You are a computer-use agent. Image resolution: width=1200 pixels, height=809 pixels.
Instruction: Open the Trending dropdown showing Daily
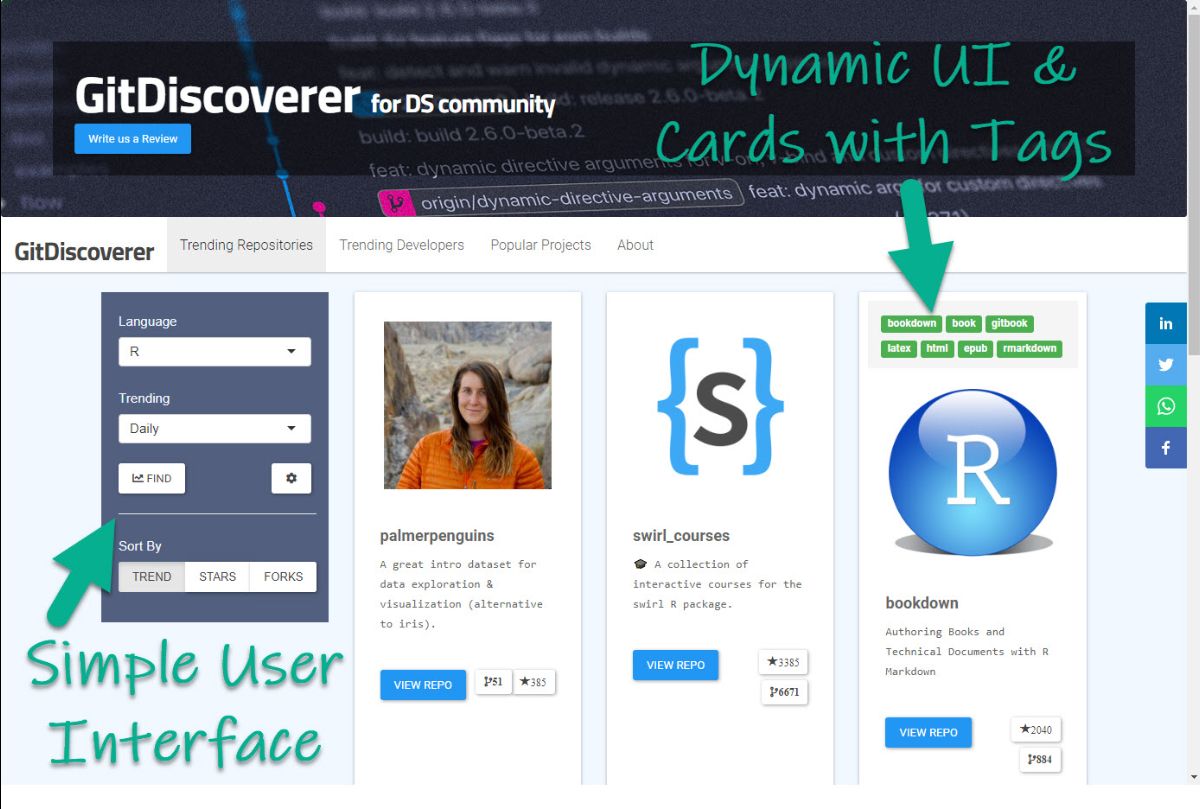pos(214,428)
